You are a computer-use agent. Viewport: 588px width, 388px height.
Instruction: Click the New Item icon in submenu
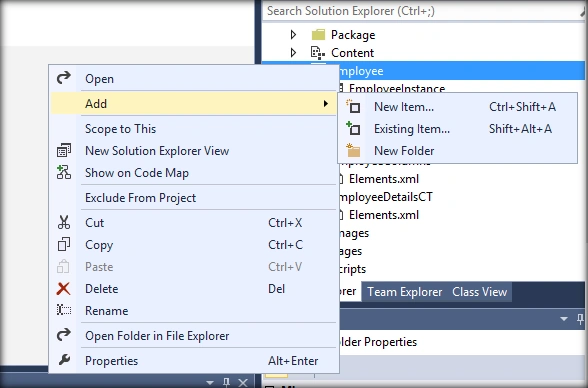[353, 106]
